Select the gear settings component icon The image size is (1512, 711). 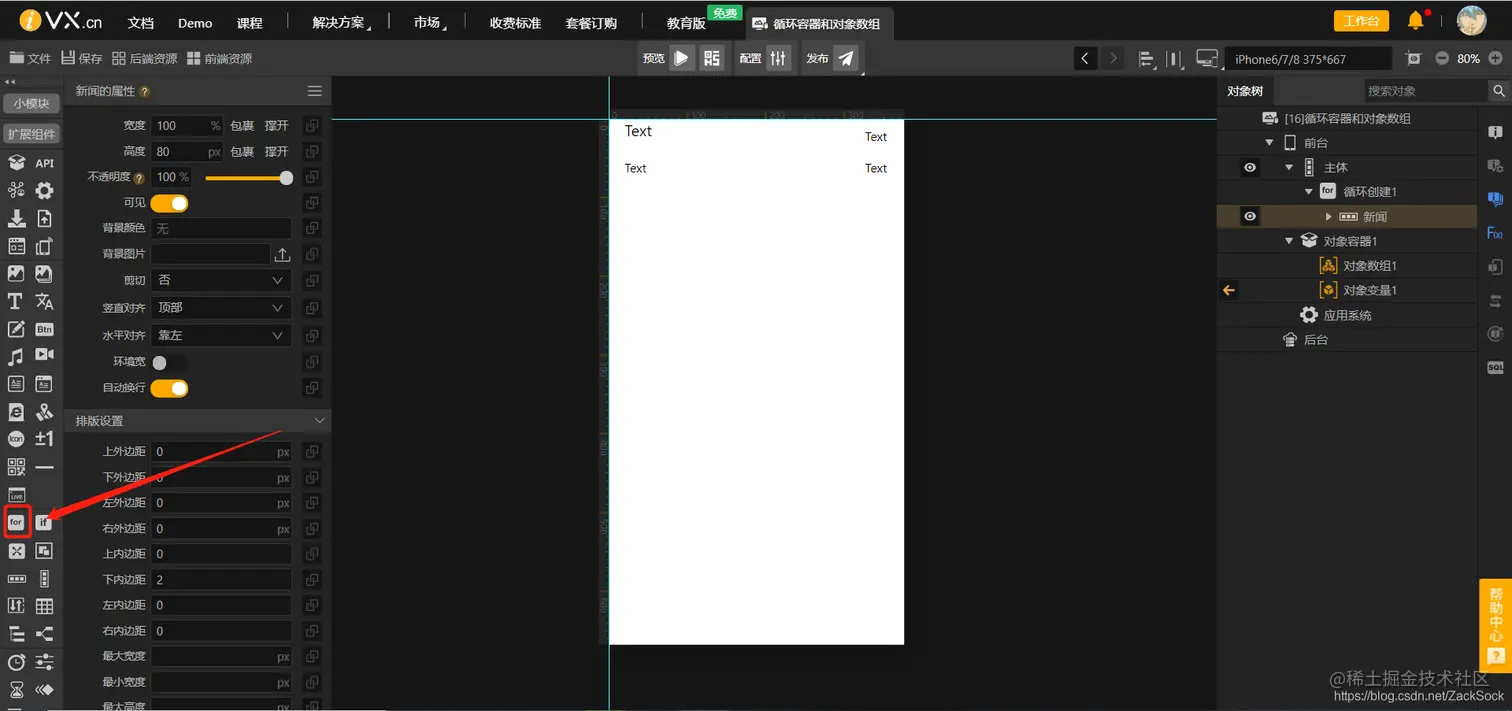coord(44,190)
